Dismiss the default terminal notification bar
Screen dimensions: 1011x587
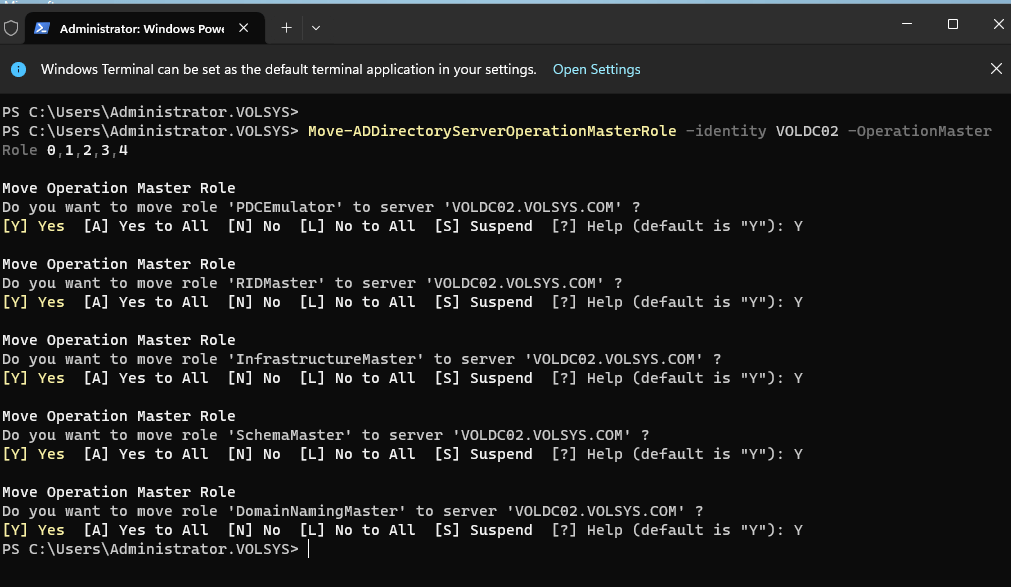pyautogui.click(x=995, y=69)
